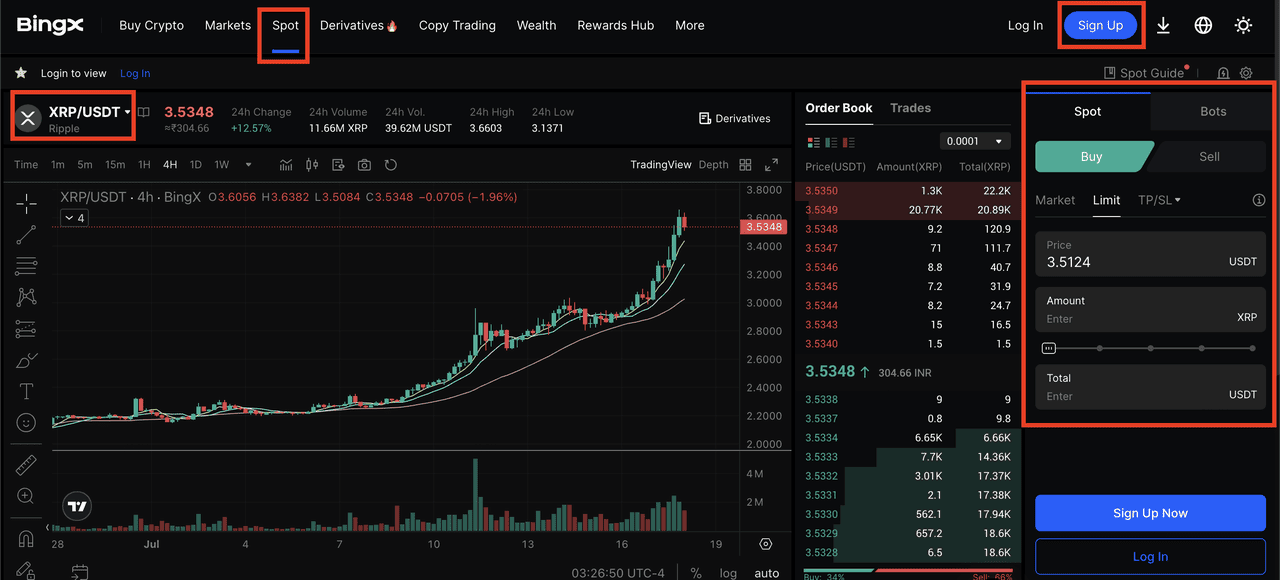
Task: Click the amount percentage slider handle
Action: pyautogui.click(x=1048, y=348)
